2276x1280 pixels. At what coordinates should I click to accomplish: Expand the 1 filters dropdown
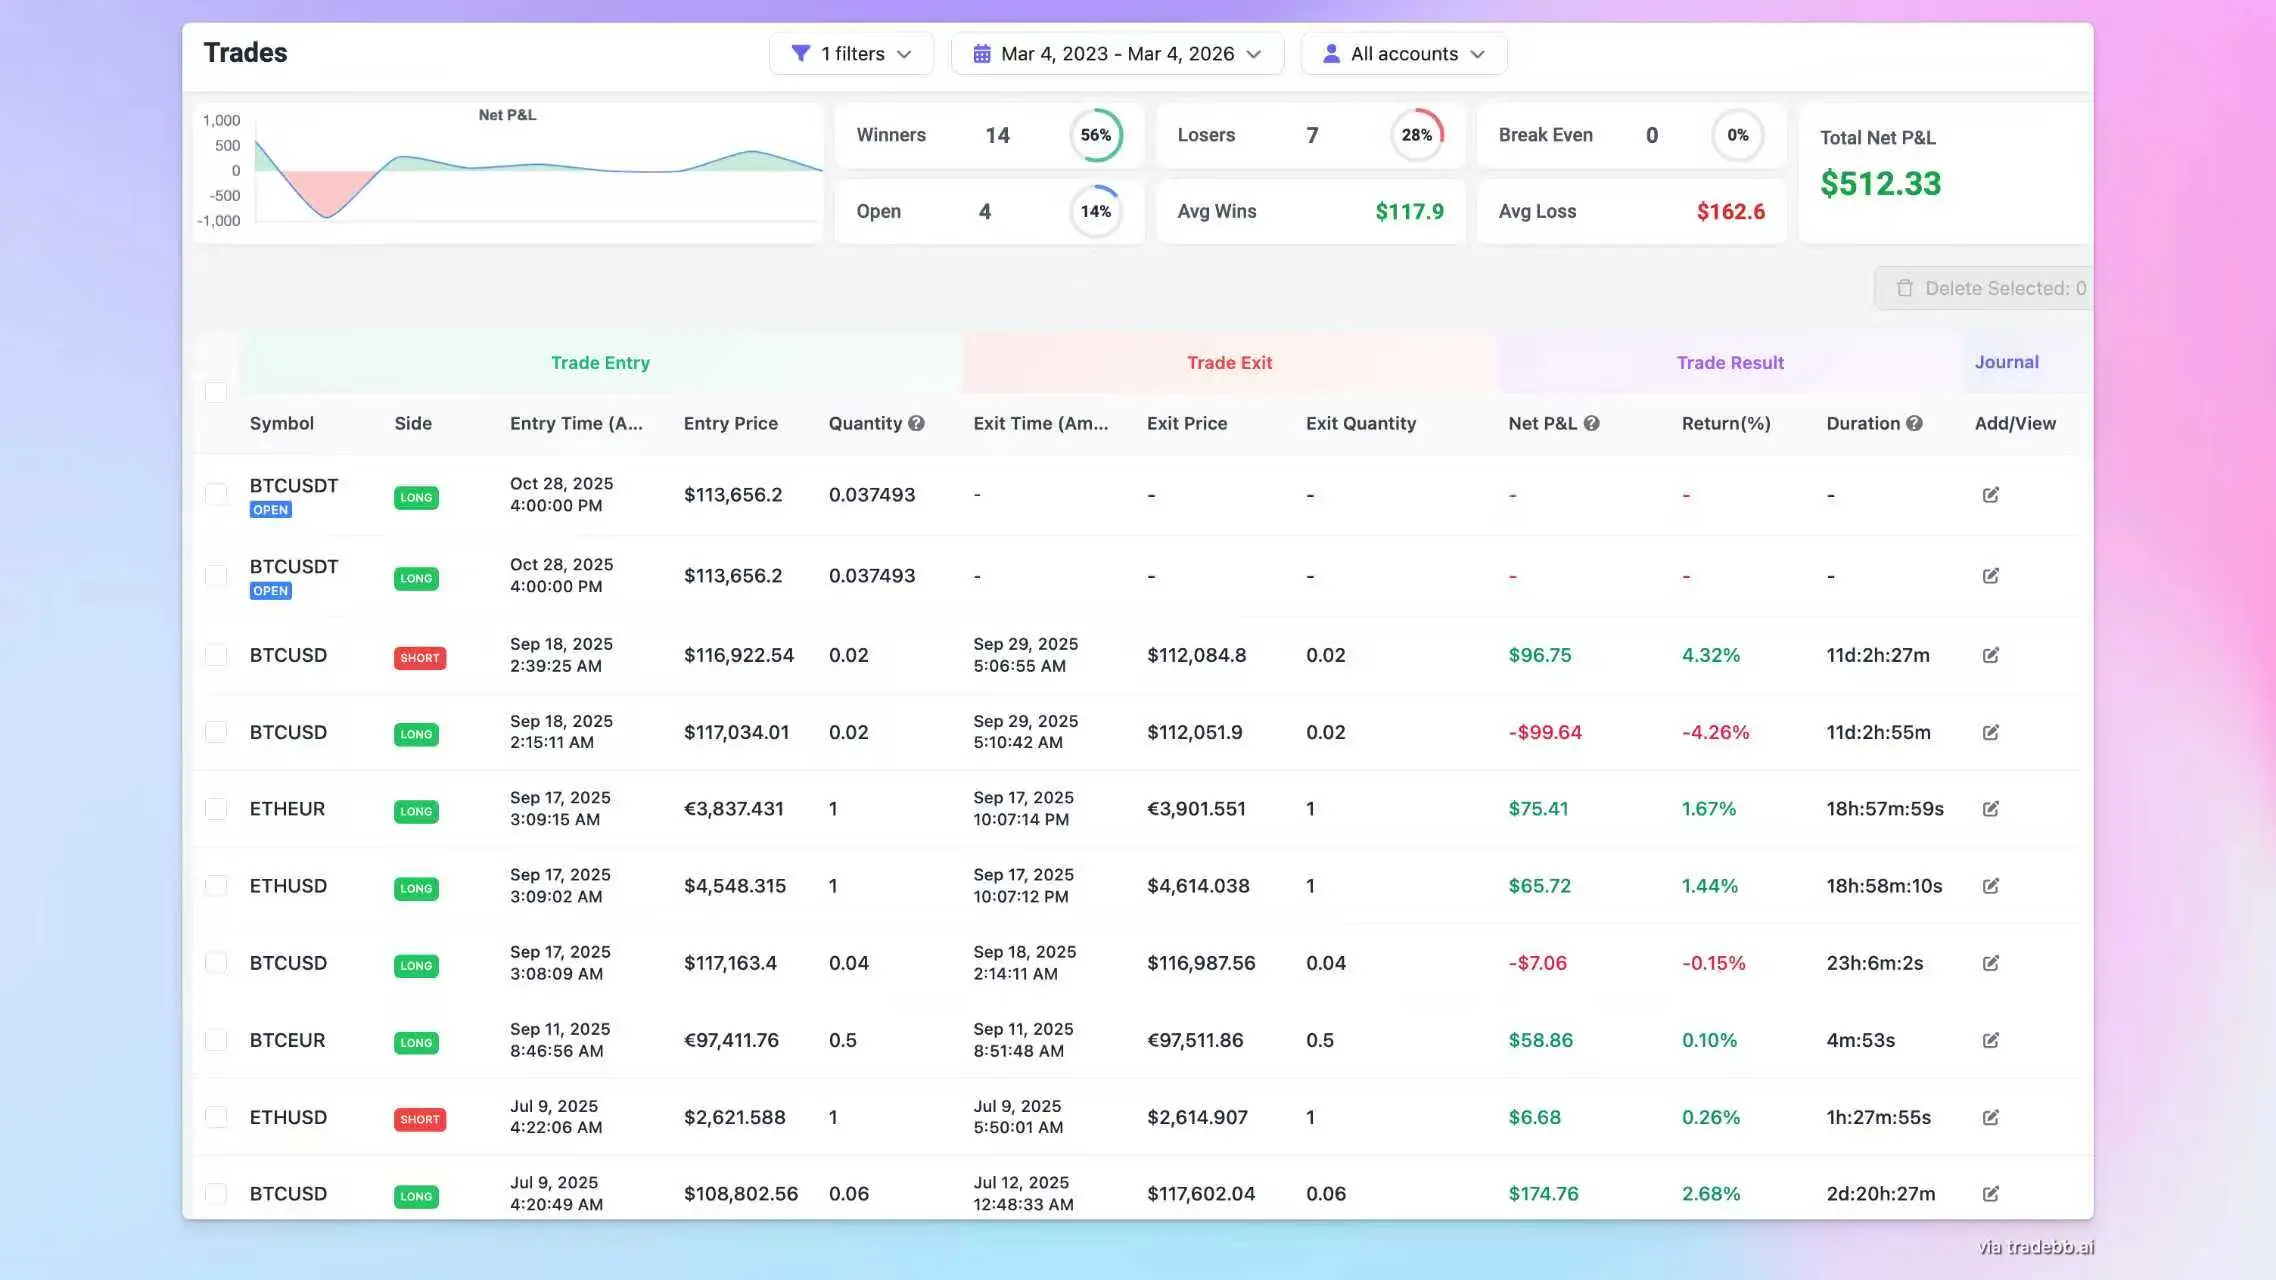coord(851,53)
